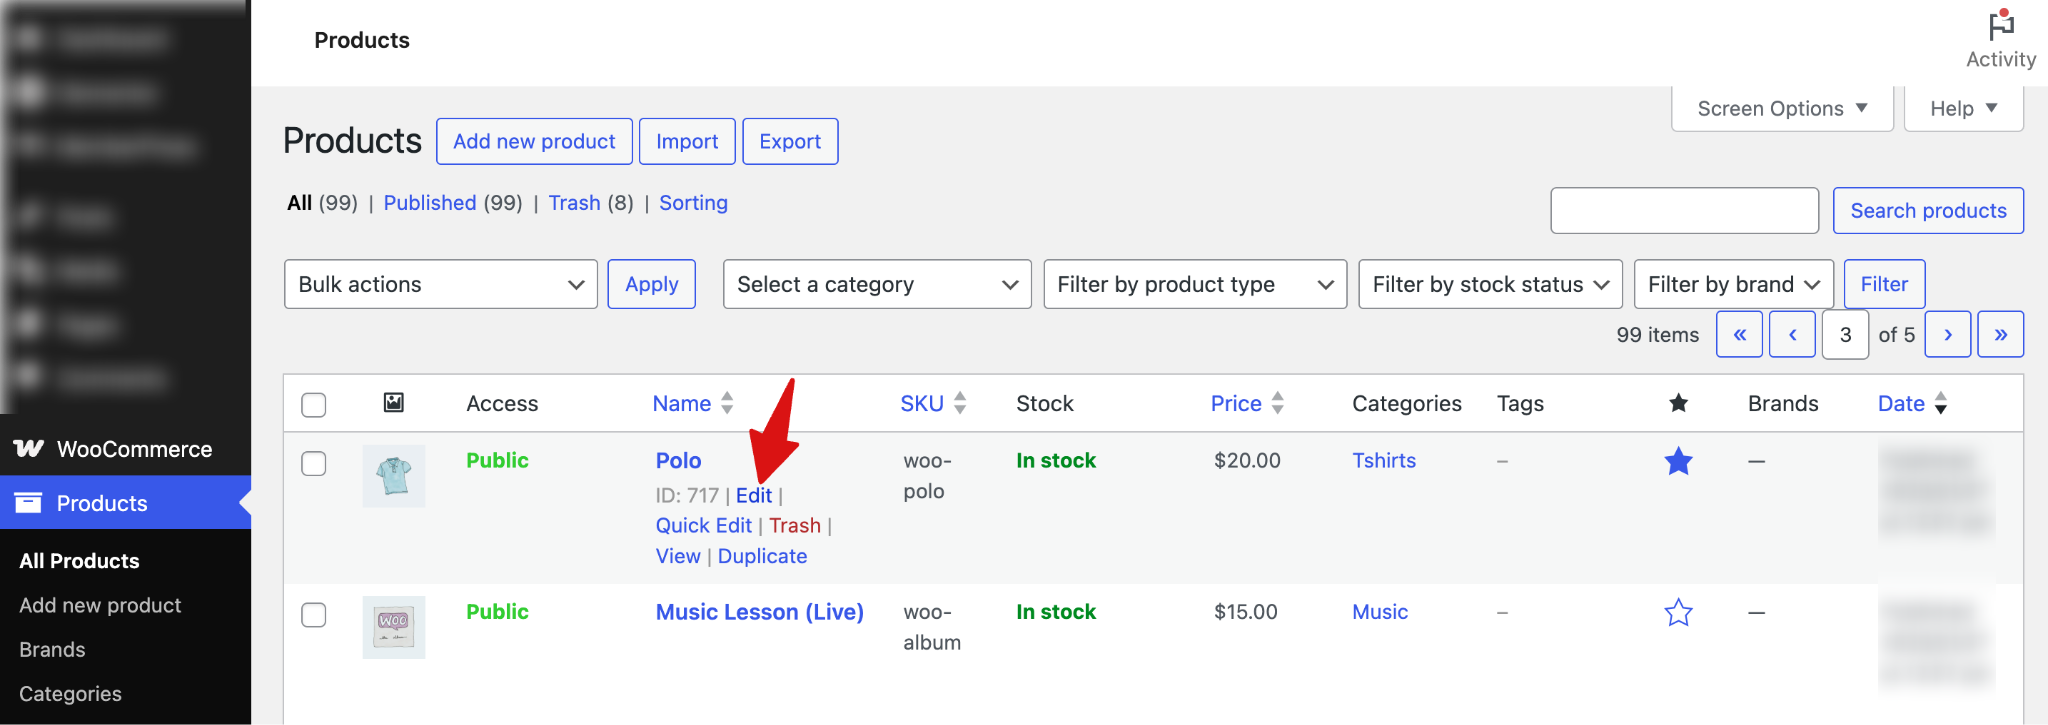Viewport: 2048px width, 725px height.
Task: Open the Filter by stock status dropdown
Action: [1490, 284]
